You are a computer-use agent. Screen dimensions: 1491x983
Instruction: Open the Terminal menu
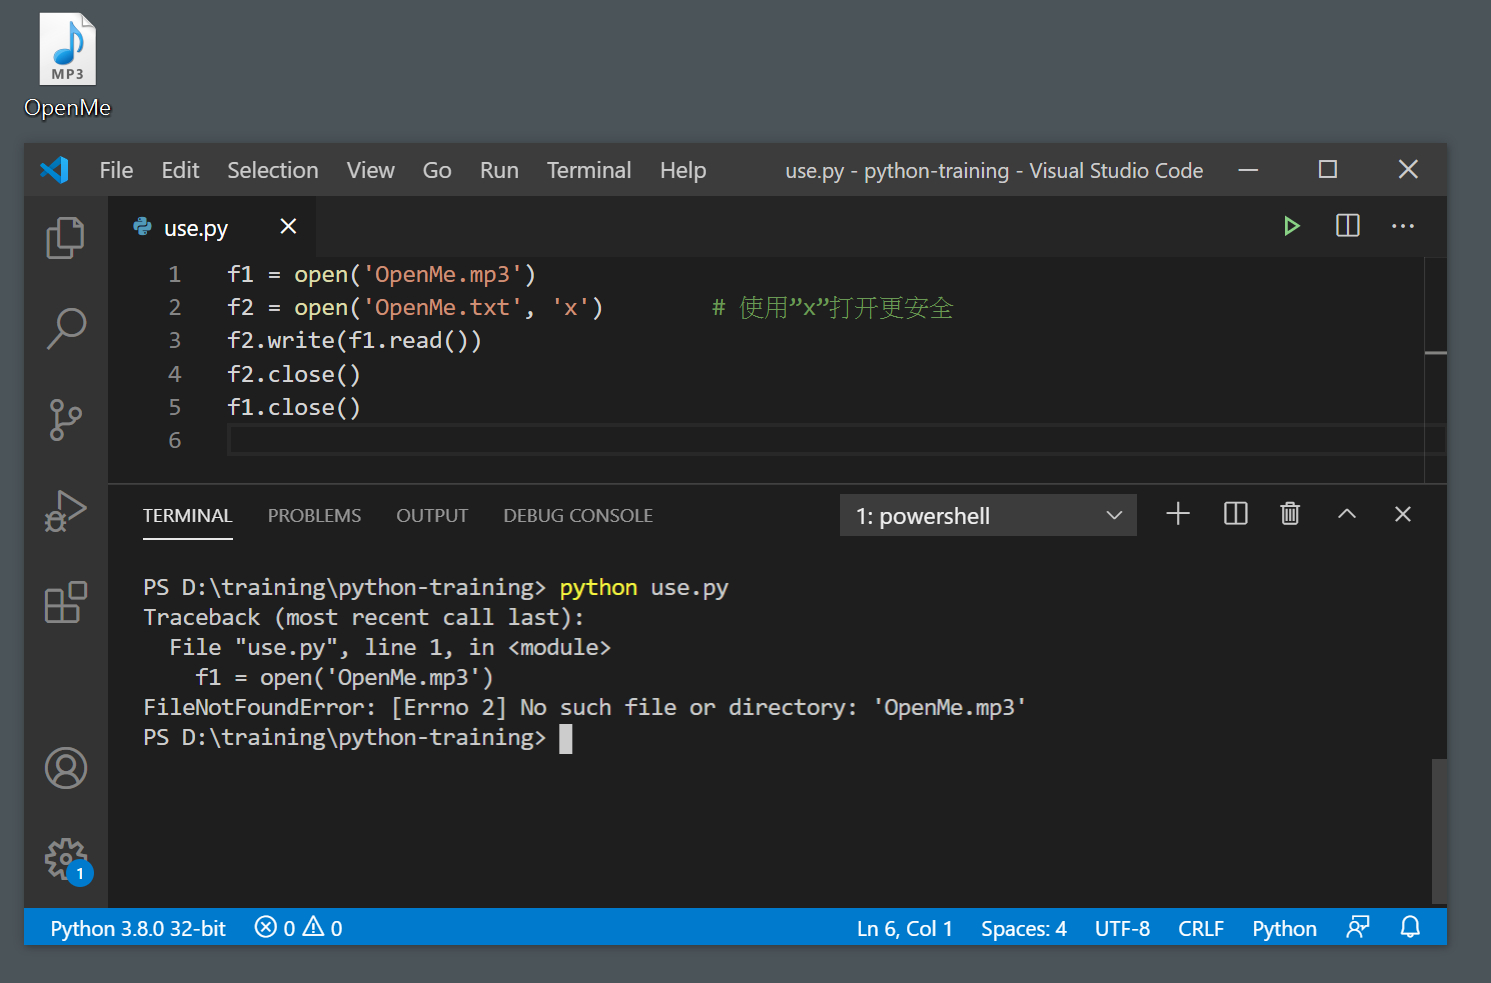[589, 170]
